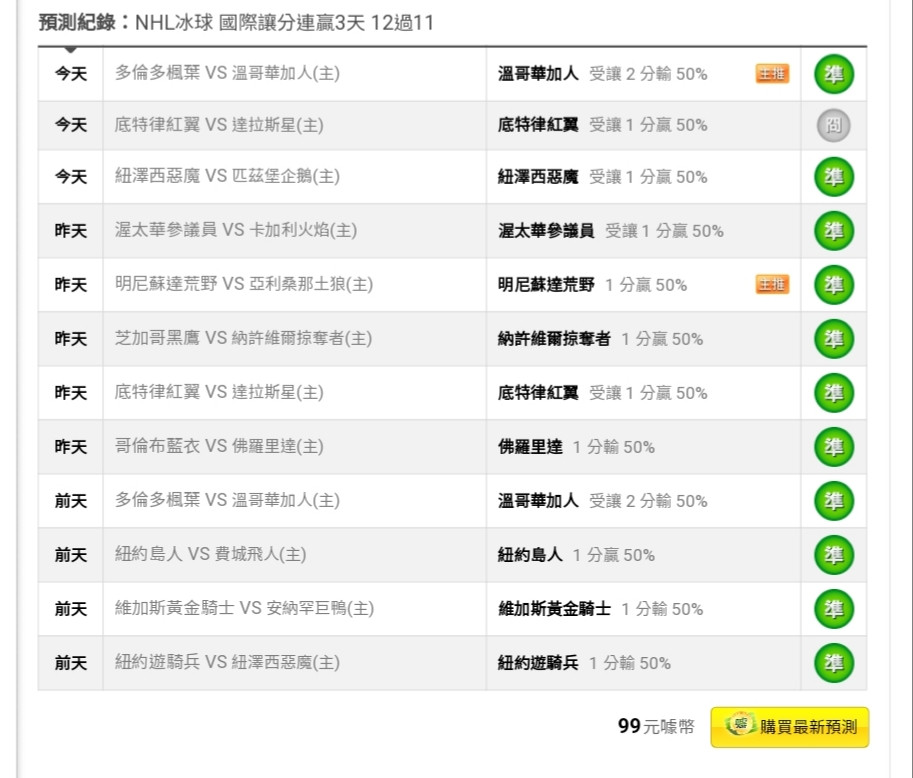Screen dimensions: 913x778
Task: Select the matchup 紐澤西惡魔 VS 匹茲堡企鵝(主)
Action: point(227,176)
